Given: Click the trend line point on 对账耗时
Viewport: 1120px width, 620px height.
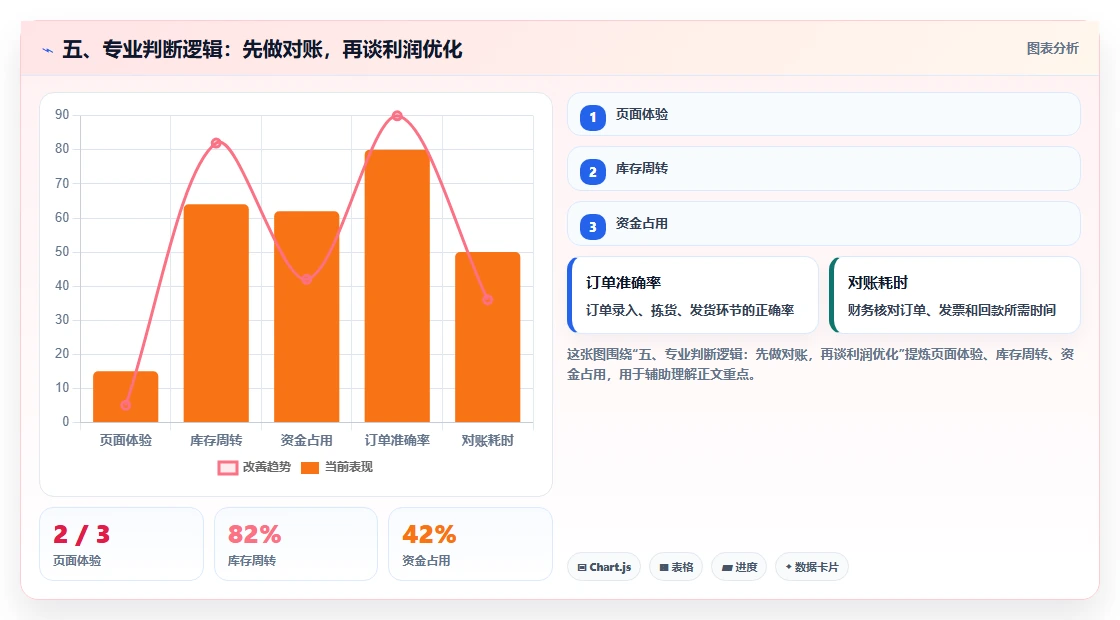Looking at the screenshot, I should 488,300.
